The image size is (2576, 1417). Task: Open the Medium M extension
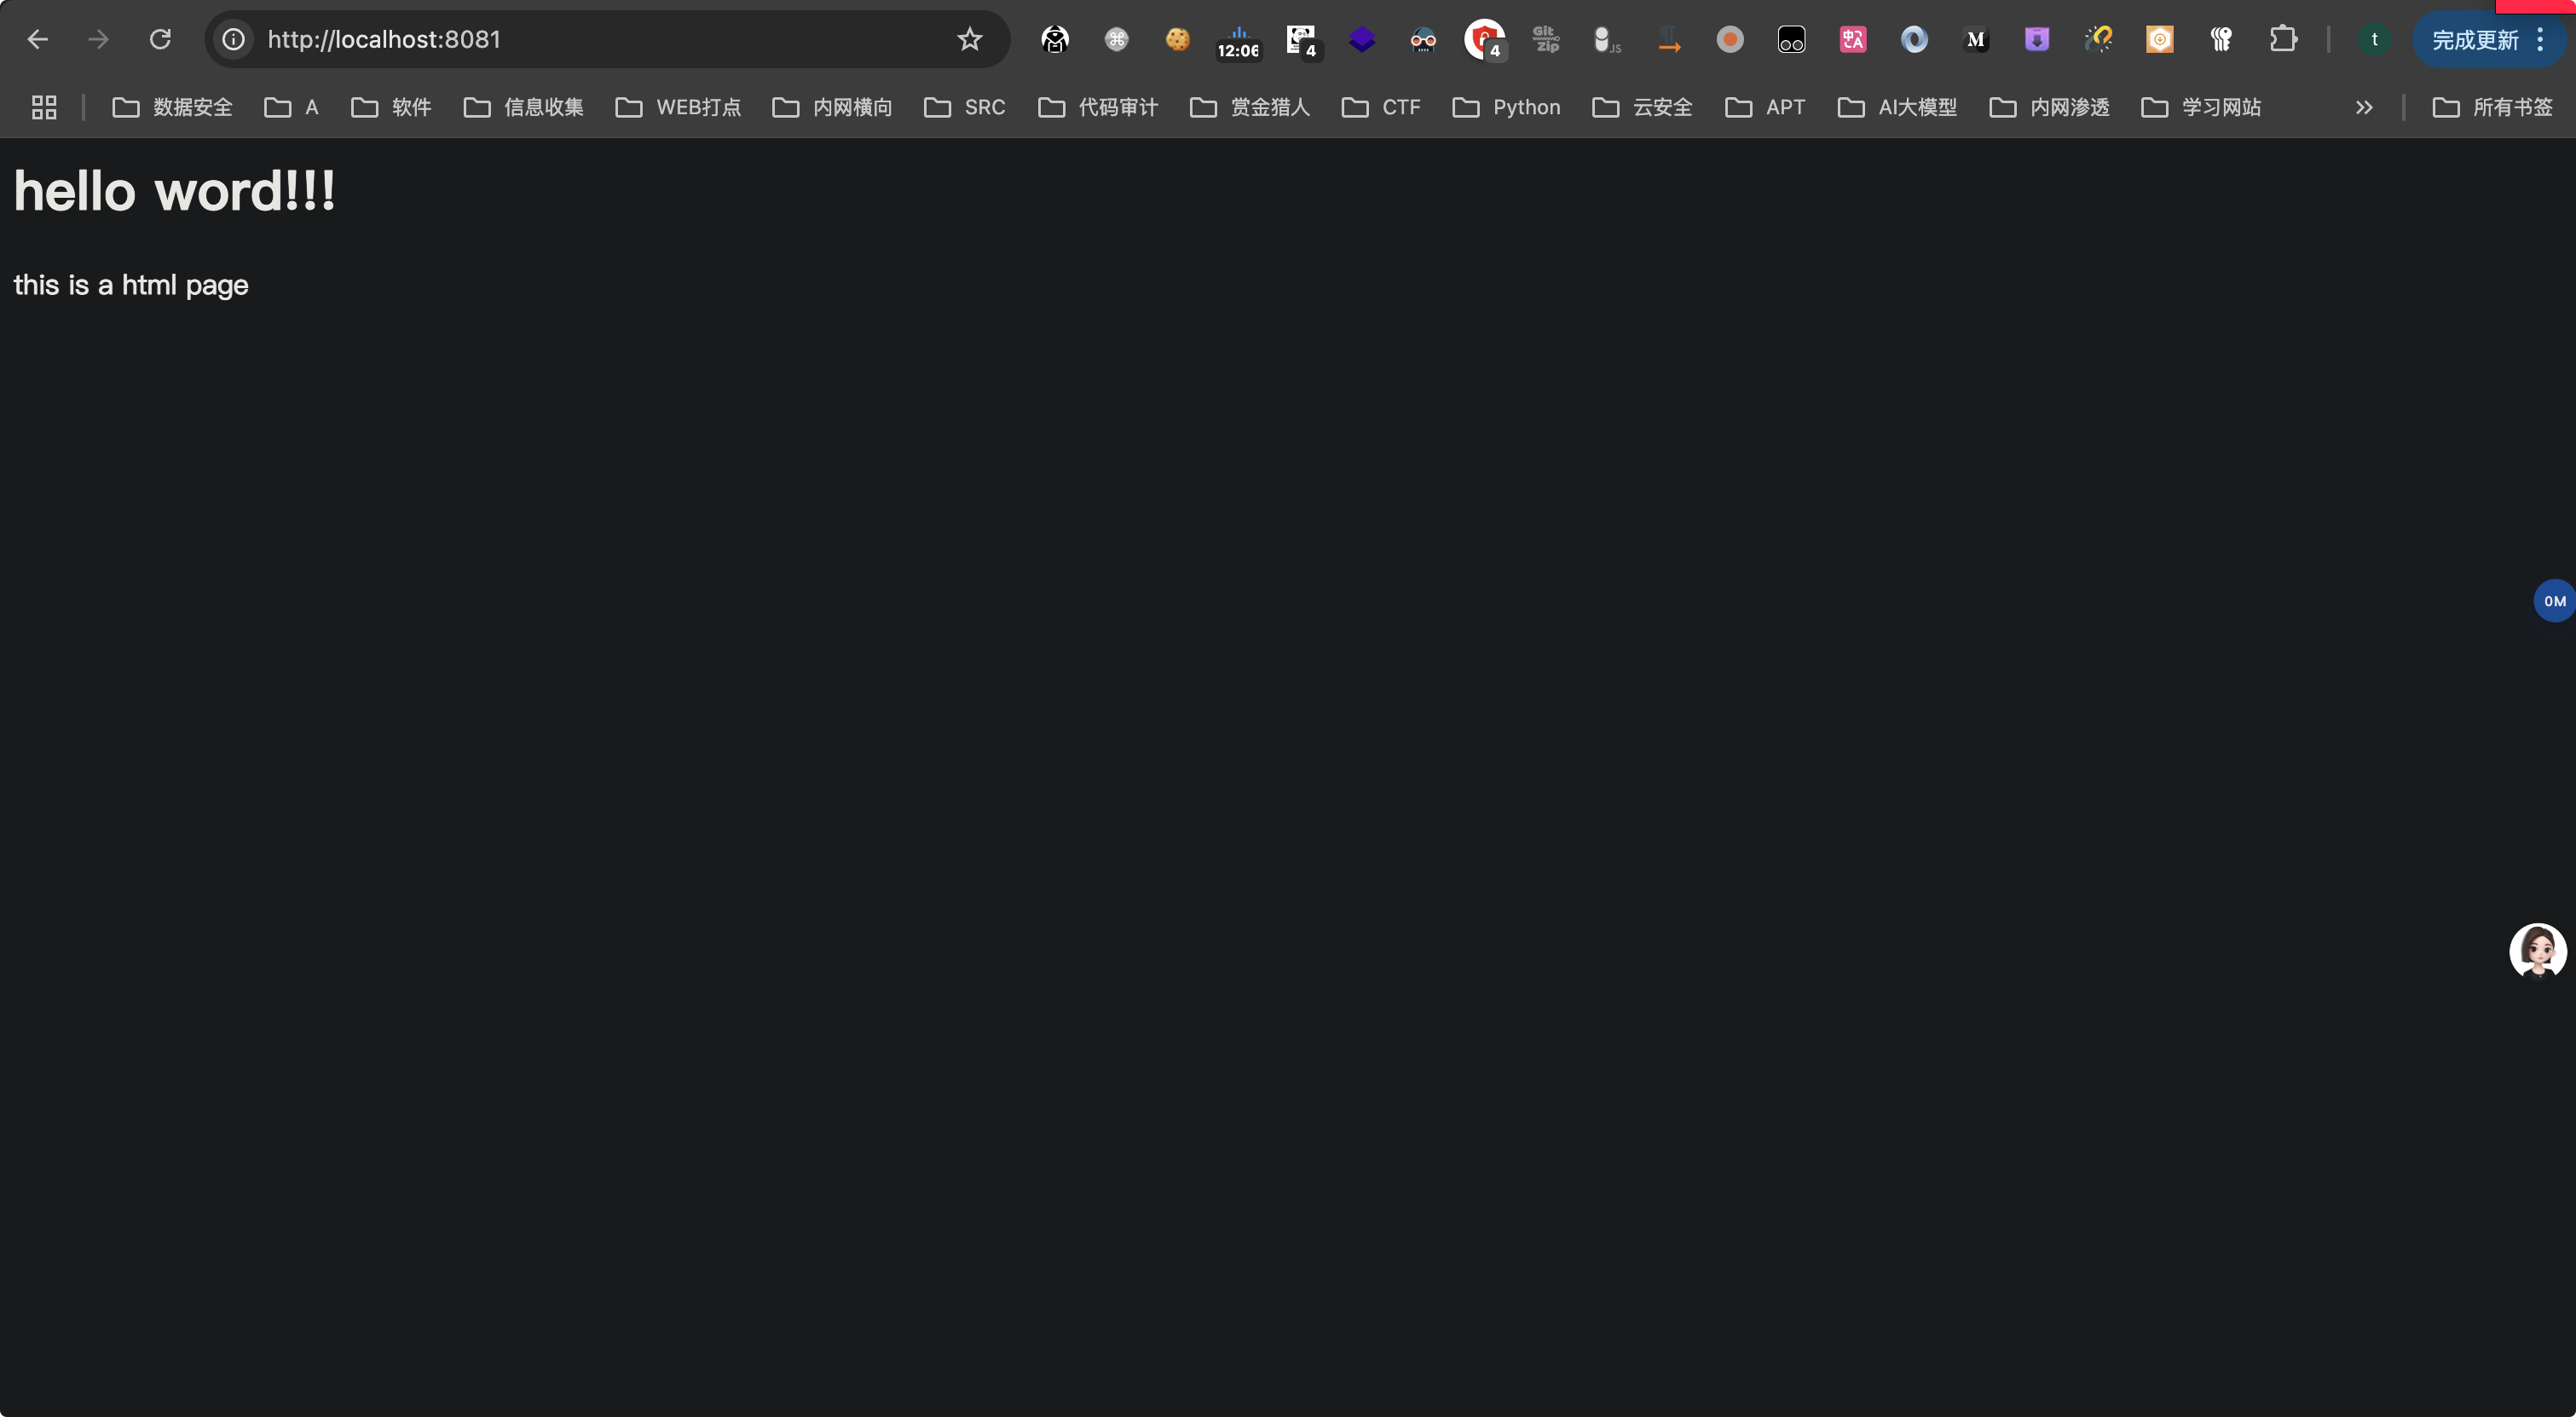click(1975, 40)
